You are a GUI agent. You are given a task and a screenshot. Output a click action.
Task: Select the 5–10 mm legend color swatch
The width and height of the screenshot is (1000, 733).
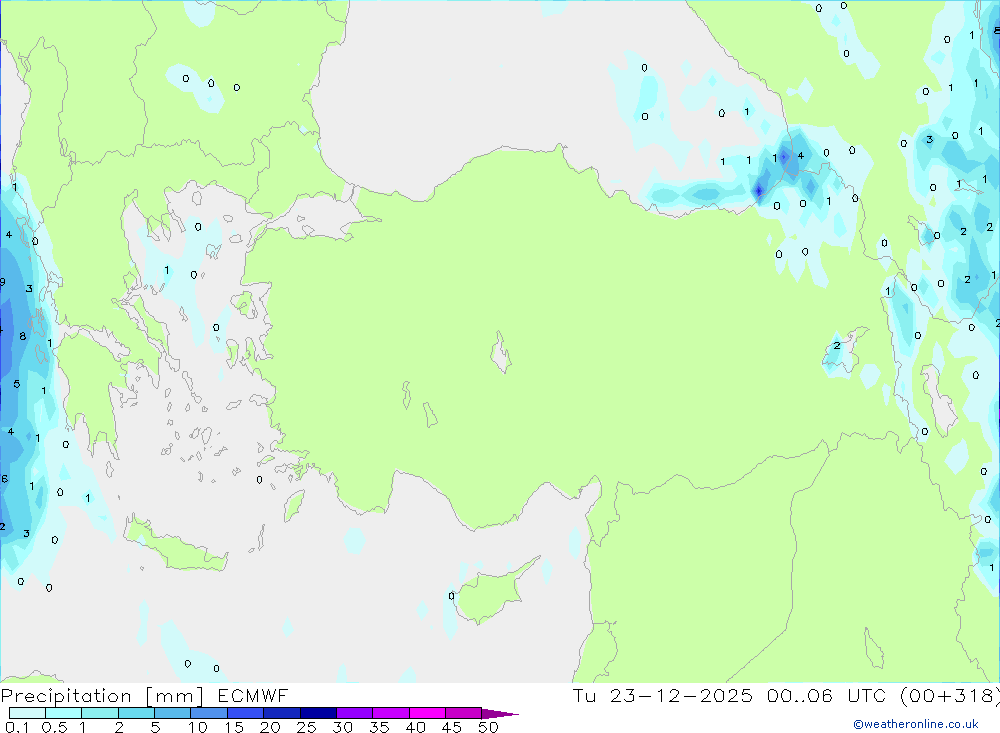click(x=173, y=713)
